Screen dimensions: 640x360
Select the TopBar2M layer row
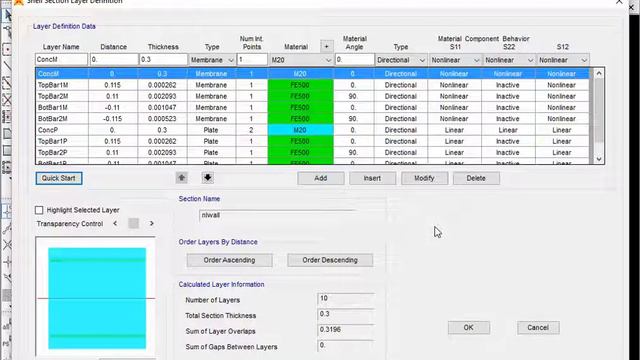point(313,96)
